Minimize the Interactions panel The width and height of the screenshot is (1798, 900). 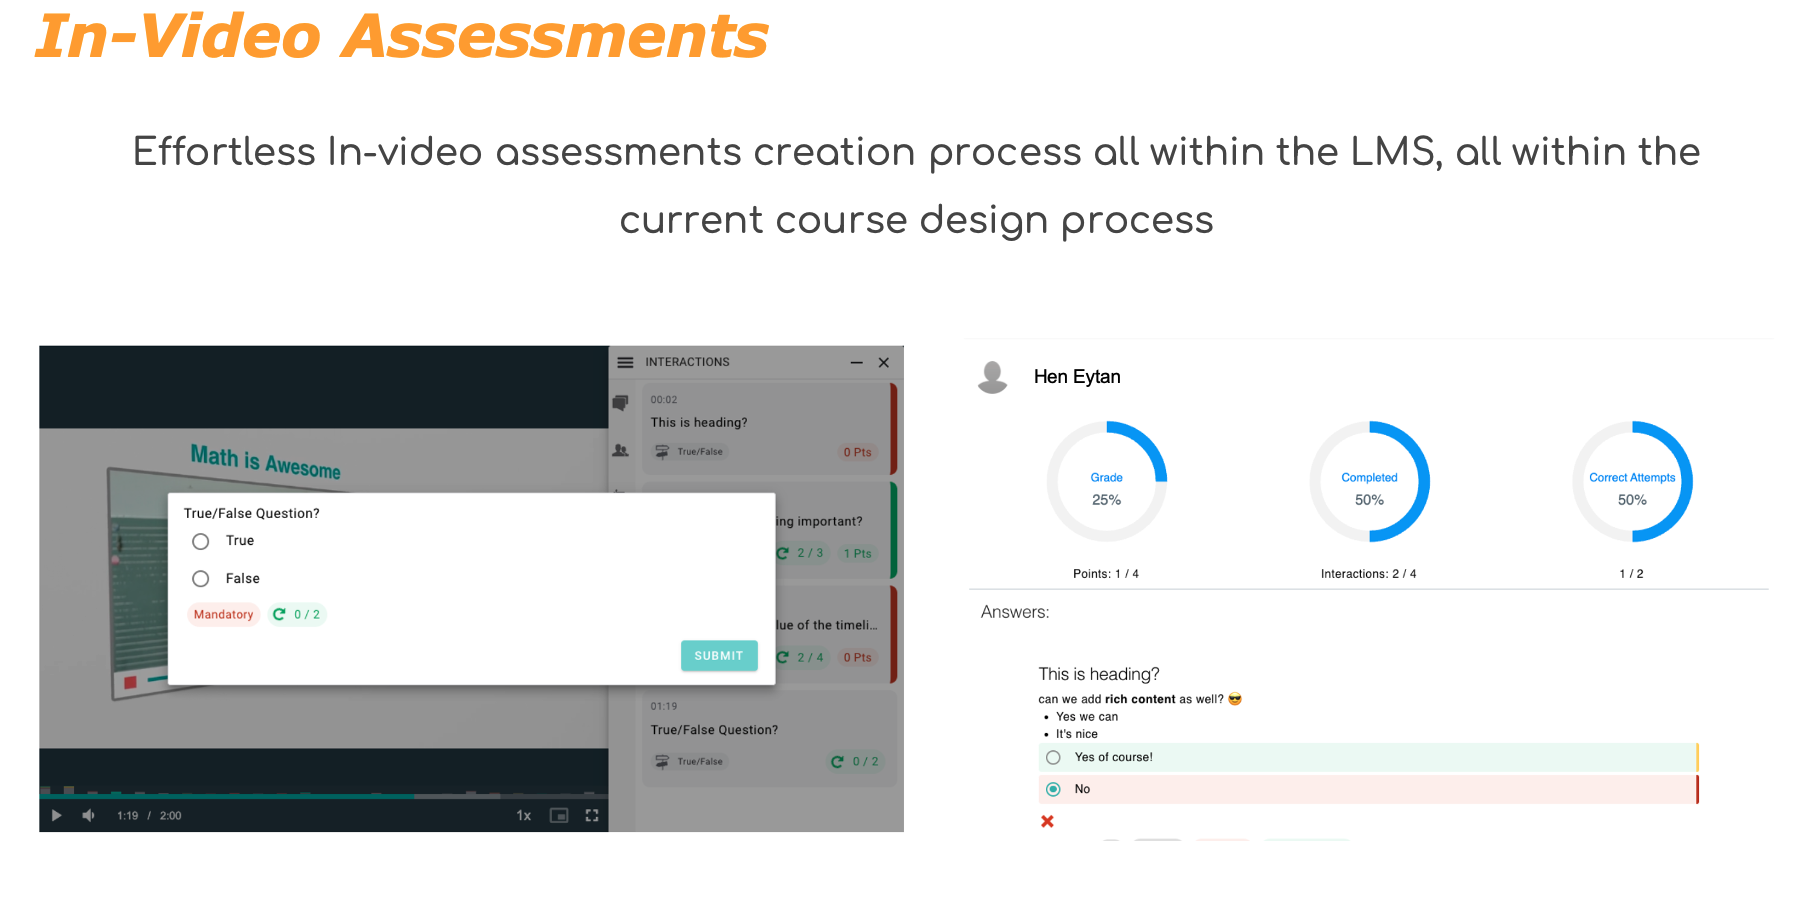tap(856, 362)
